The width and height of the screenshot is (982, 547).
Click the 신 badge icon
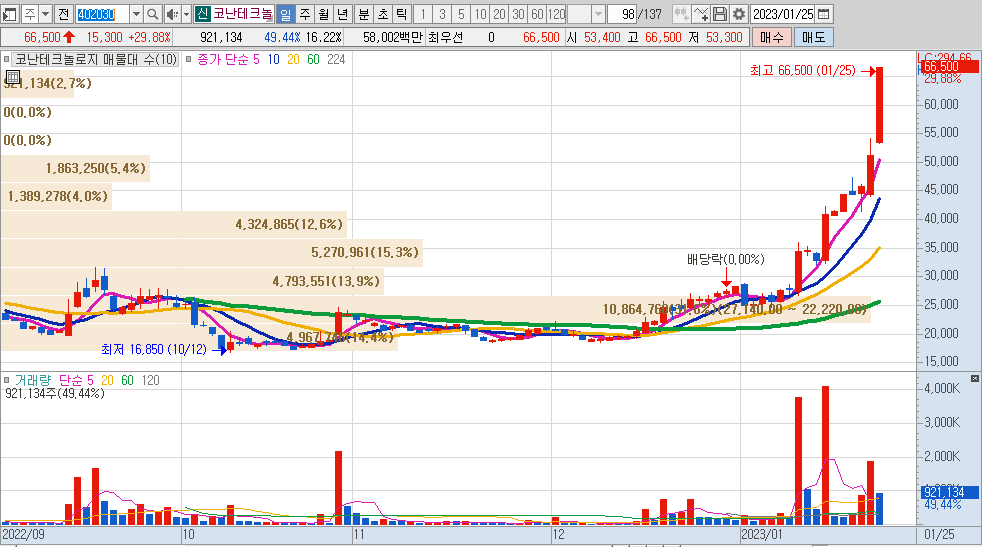[202, 14]
